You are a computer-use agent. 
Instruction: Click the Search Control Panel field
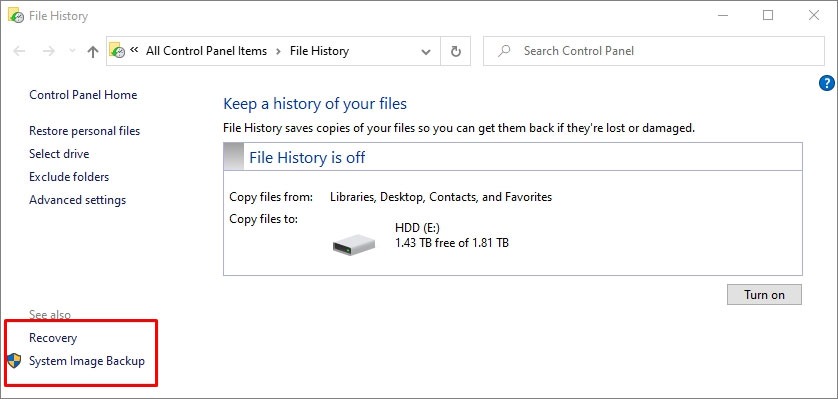pos(654,51)
